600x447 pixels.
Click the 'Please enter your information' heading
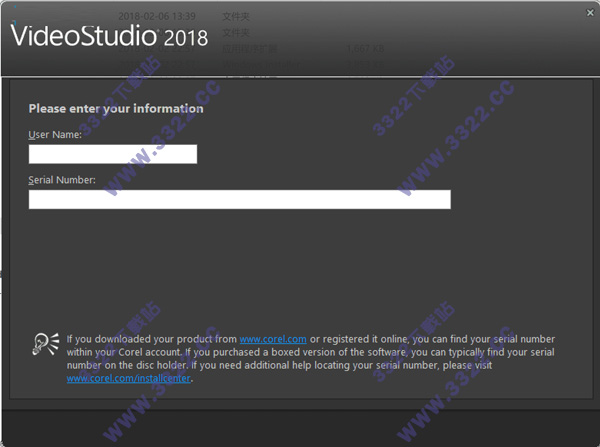tap(115, 108)
